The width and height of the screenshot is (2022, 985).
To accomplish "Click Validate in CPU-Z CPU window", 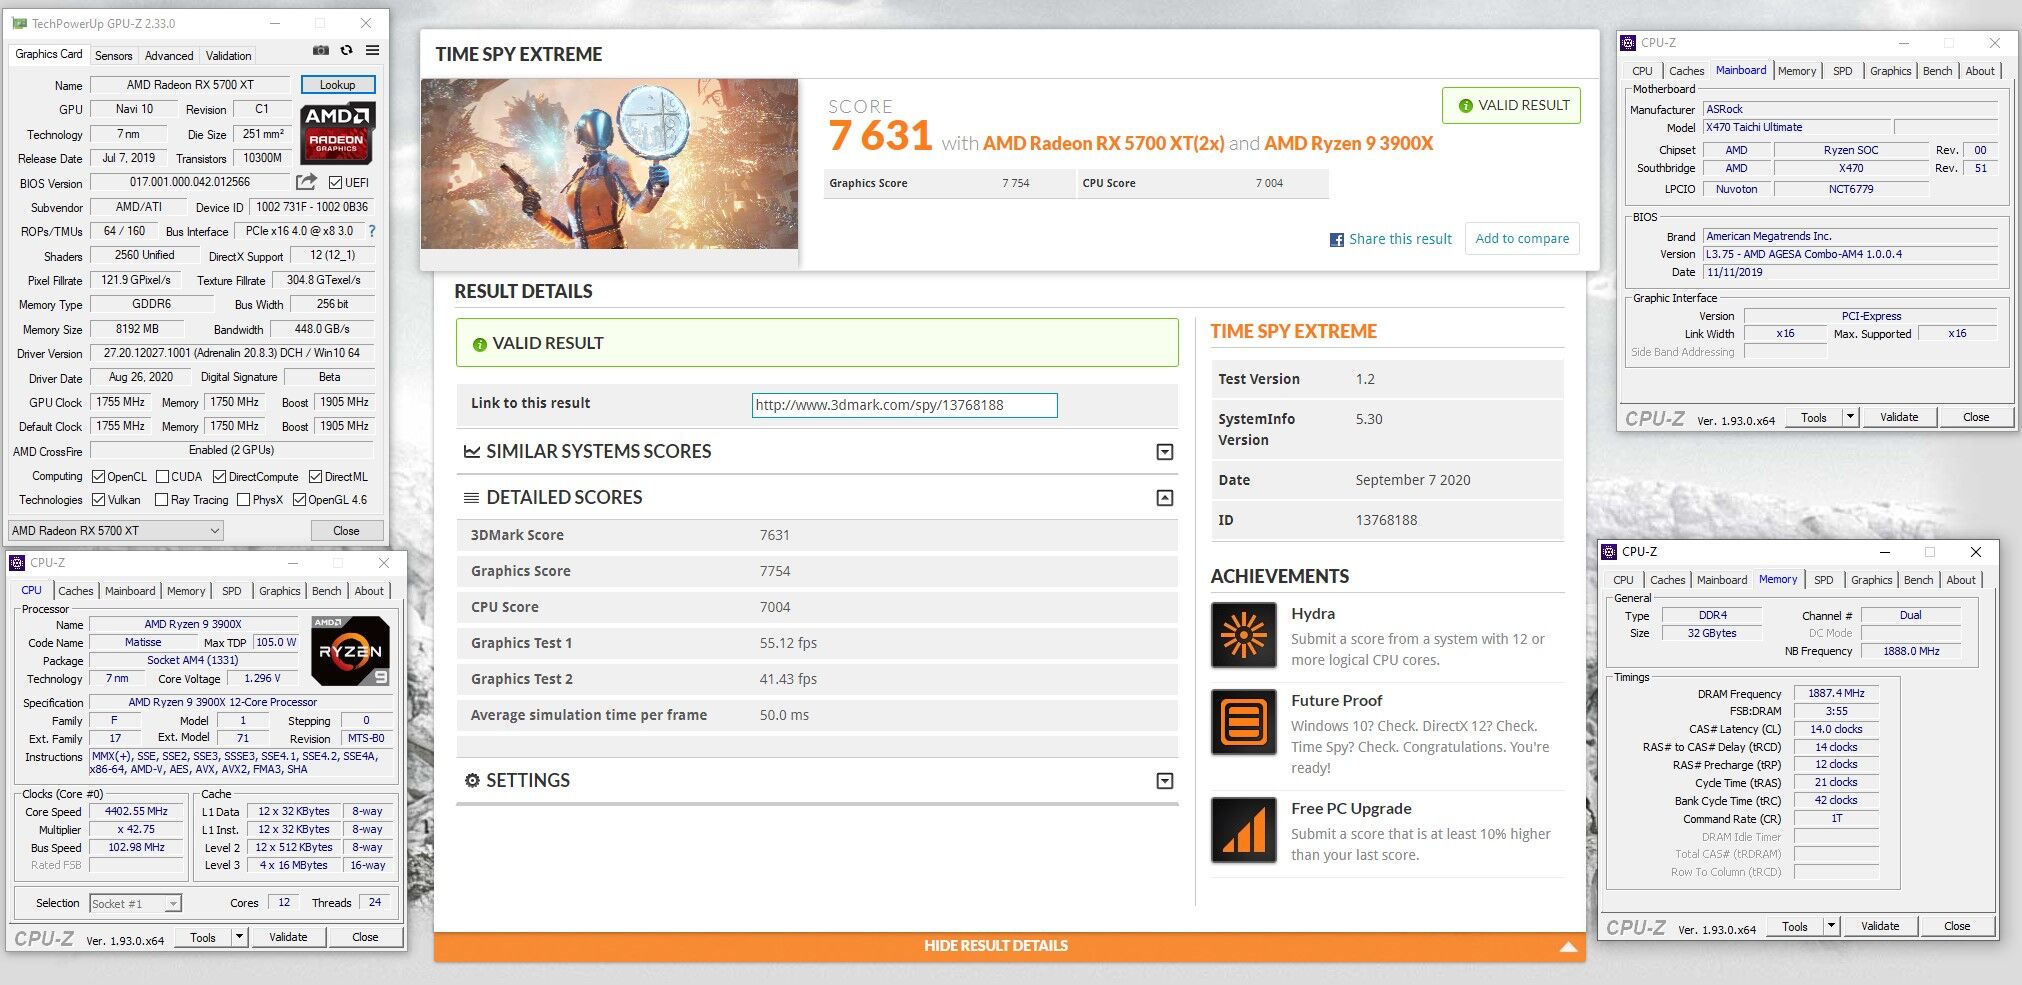I will (288, 937).
